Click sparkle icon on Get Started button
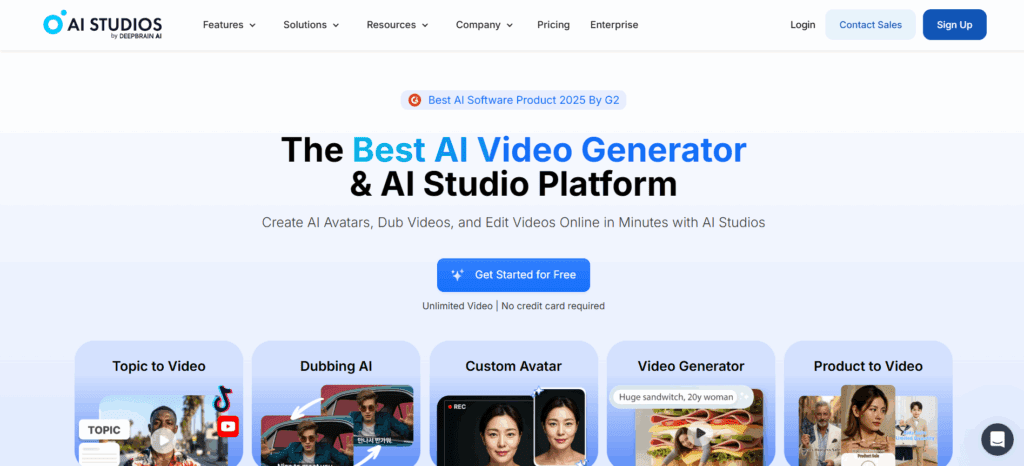1024x466 pixels. [x=457, y=275]
